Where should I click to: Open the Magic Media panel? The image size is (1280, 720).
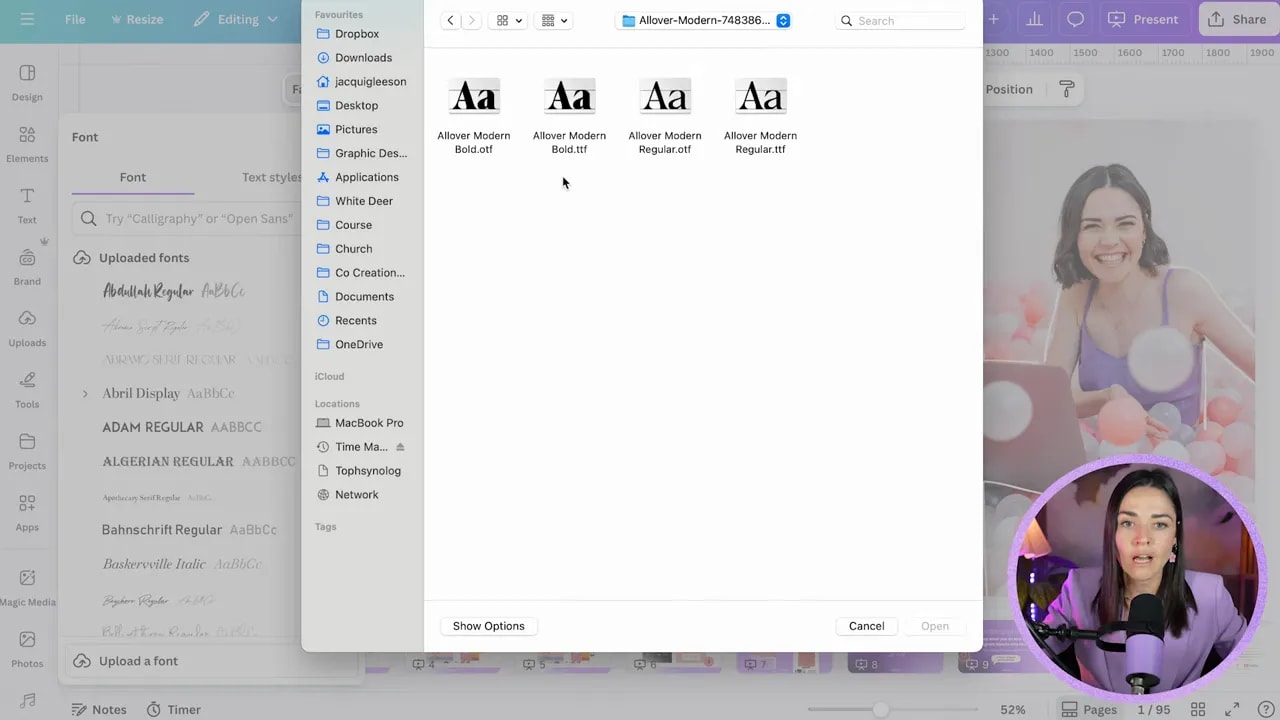[27, 590]
